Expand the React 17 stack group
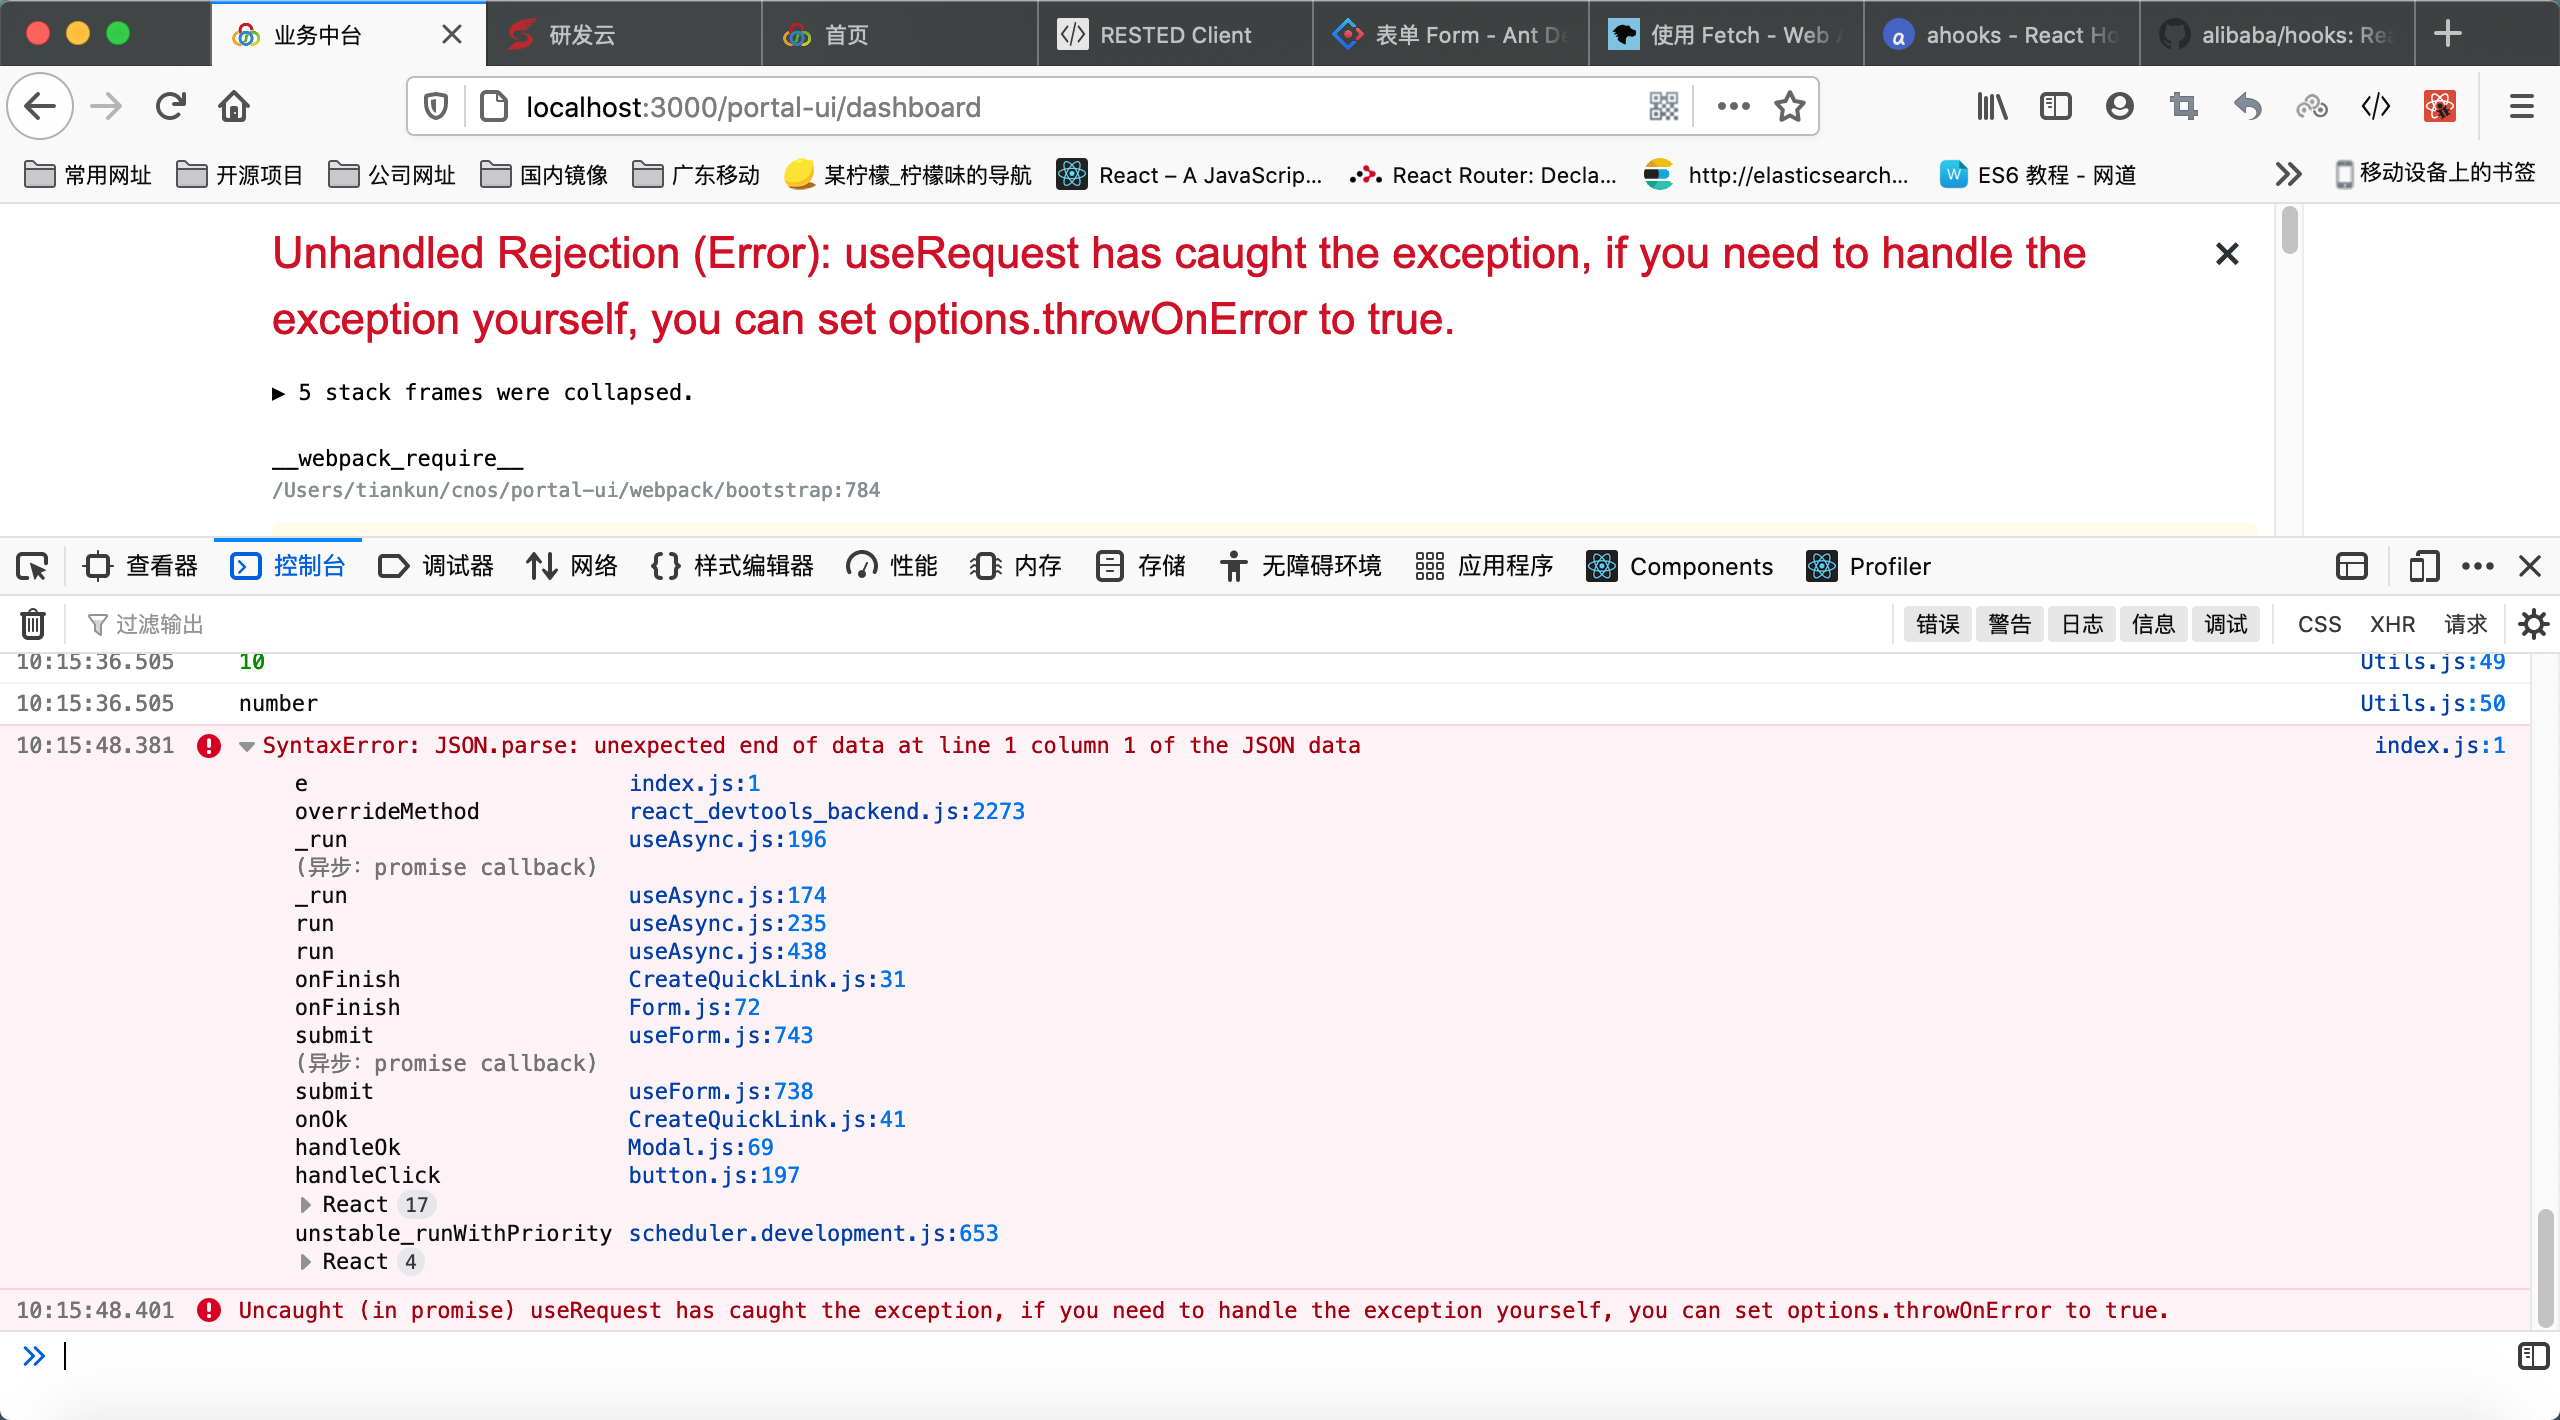 coord(306,1204)
